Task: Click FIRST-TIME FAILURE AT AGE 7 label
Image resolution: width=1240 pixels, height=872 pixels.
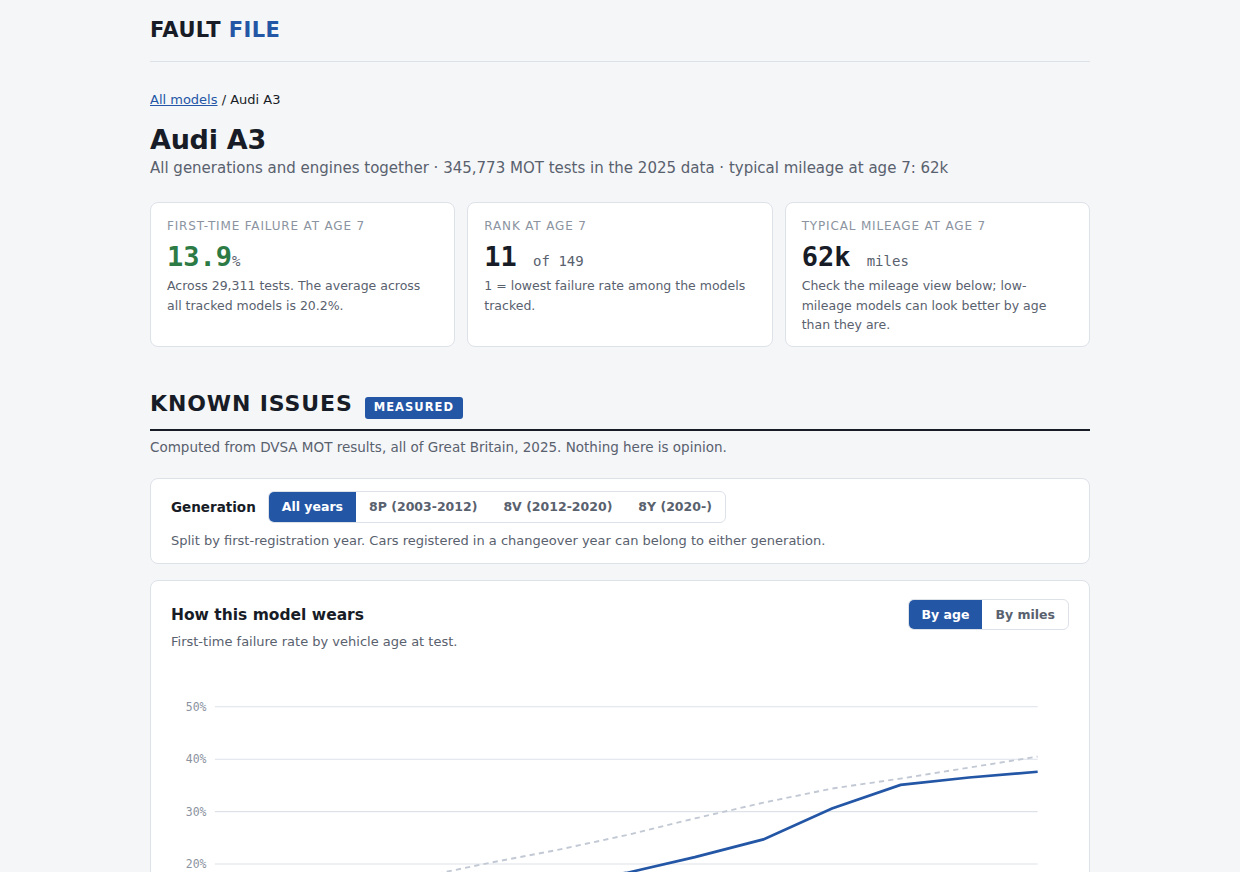Action: click(x=266, y=226)
